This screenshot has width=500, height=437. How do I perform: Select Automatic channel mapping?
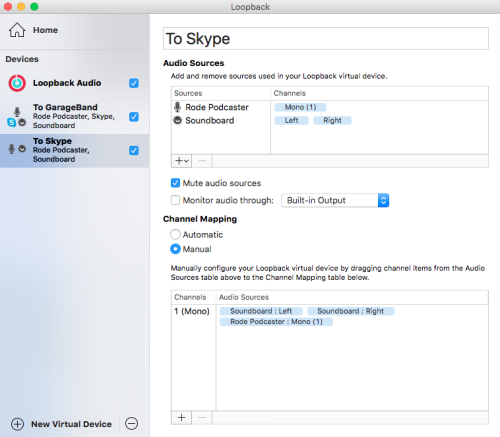(x=175, y=234)
